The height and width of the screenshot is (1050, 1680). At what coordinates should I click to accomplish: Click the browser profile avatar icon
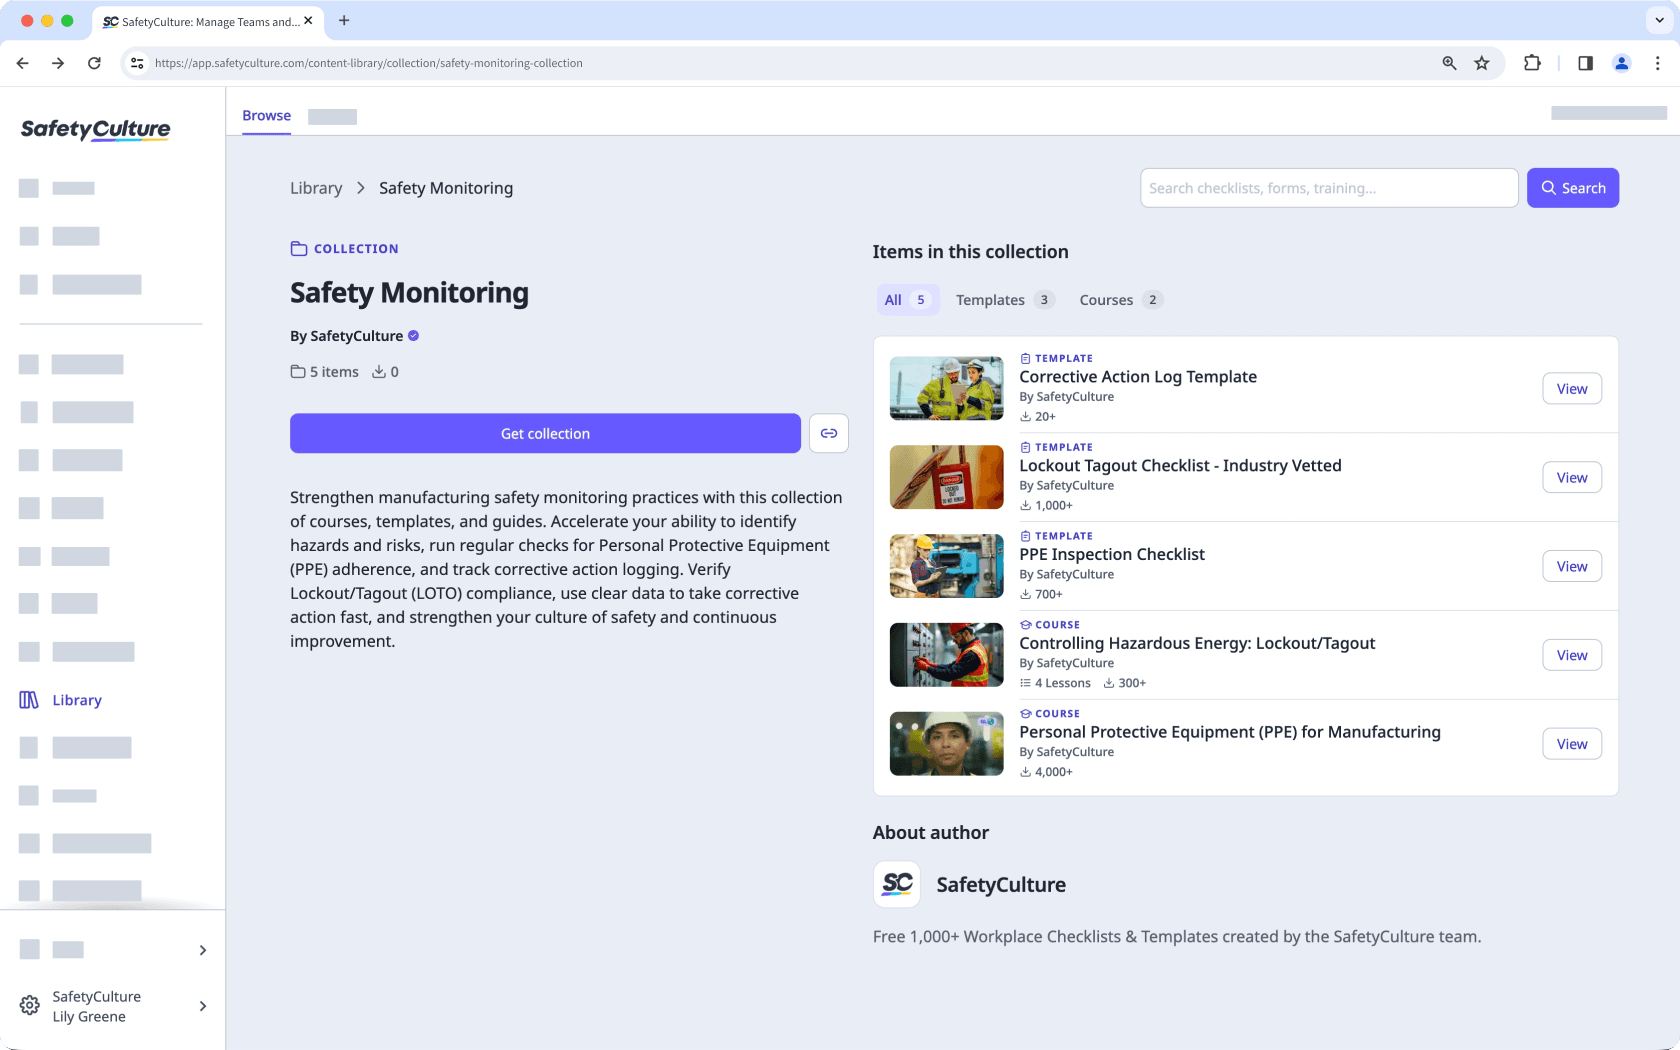coord(1622,63)
